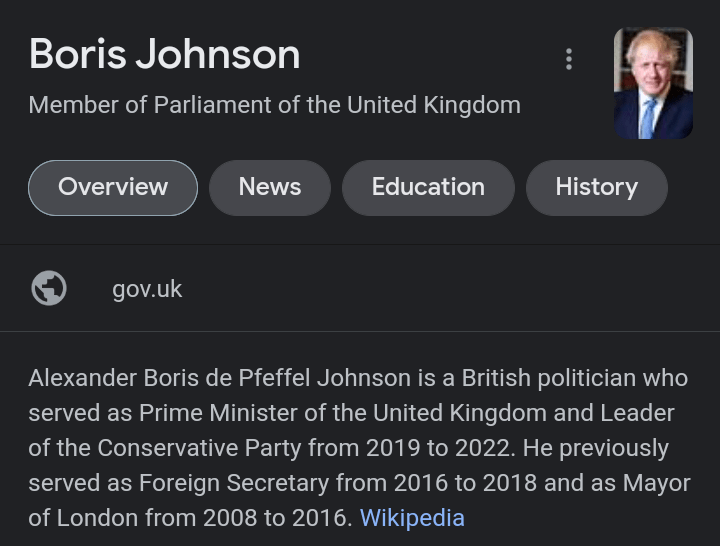The width and height of the screenshot is (720, 546).
Task: Click "Foreign Secretary" in the description text
Action: pyautogui.click(x=220, y=483)
